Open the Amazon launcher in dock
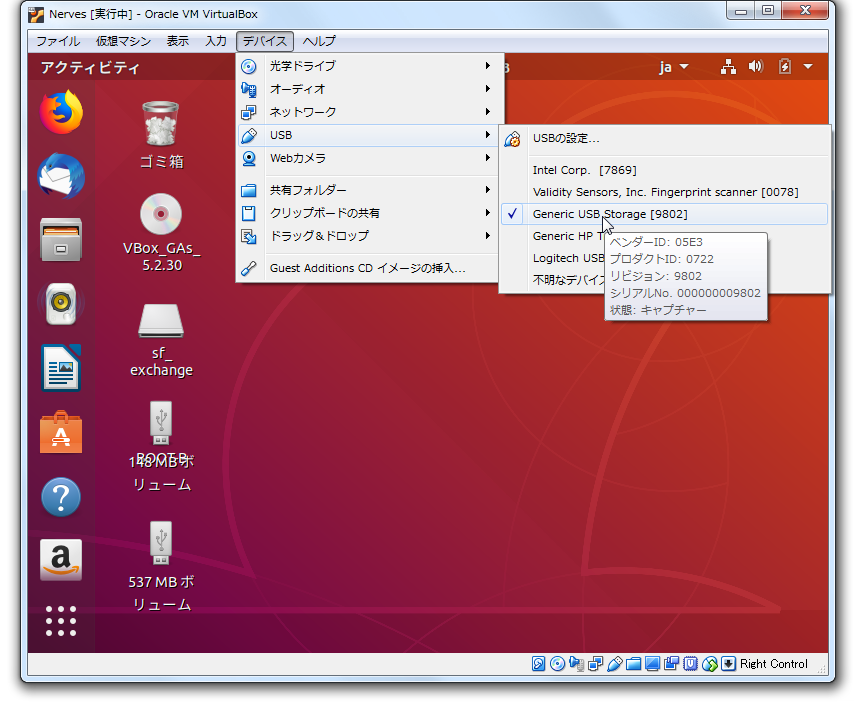Image resolution: width=856 pixels, height=703 pixels. pos(61,560)
